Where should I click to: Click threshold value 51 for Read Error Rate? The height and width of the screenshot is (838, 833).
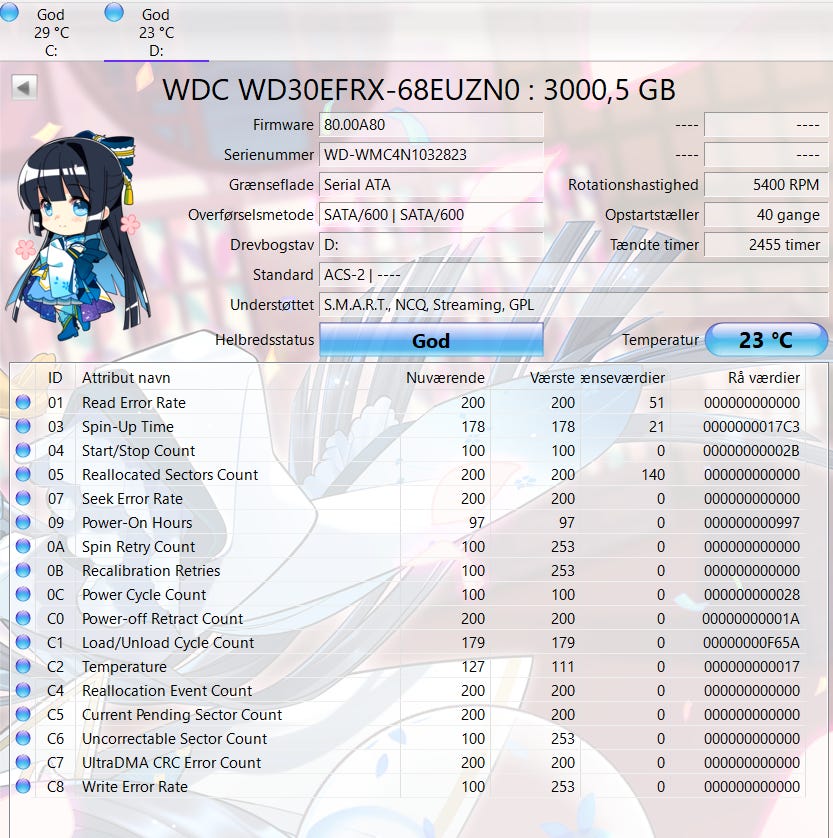pyautogui.click(x=657, y=402)
